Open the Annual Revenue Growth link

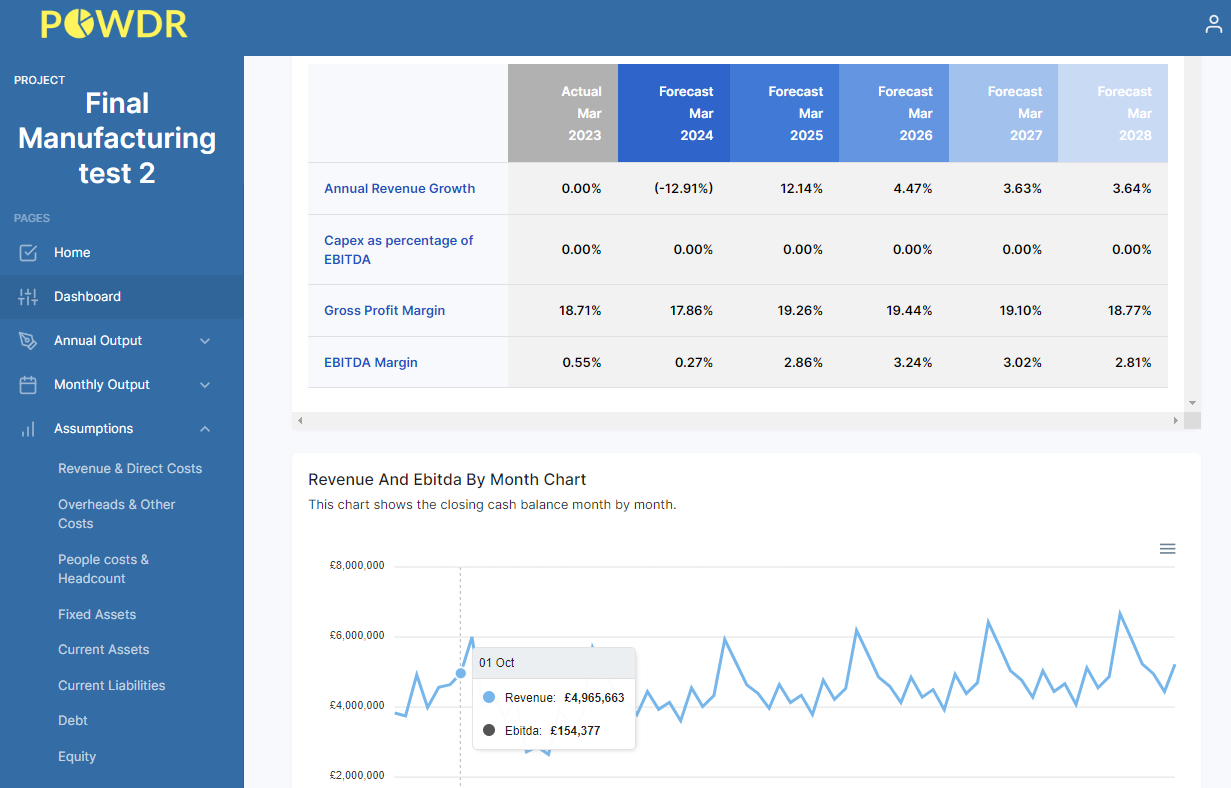point(399,188)
